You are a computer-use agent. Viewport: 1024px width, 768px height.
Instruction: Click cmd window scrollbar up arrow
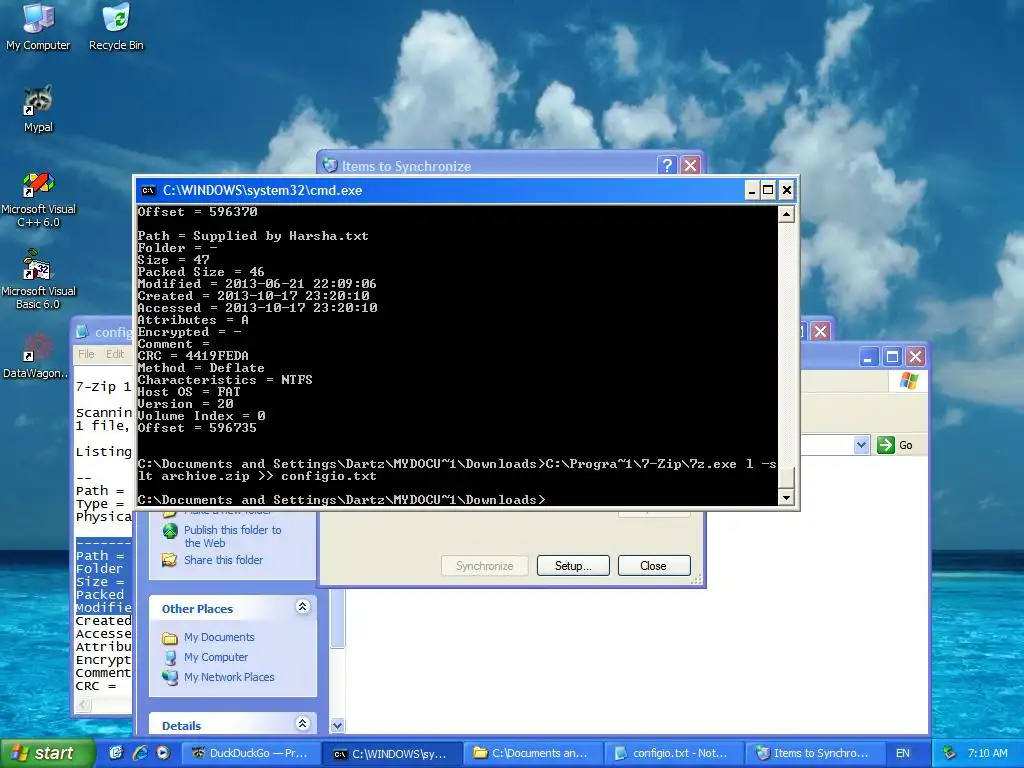[x=786, y=214]
